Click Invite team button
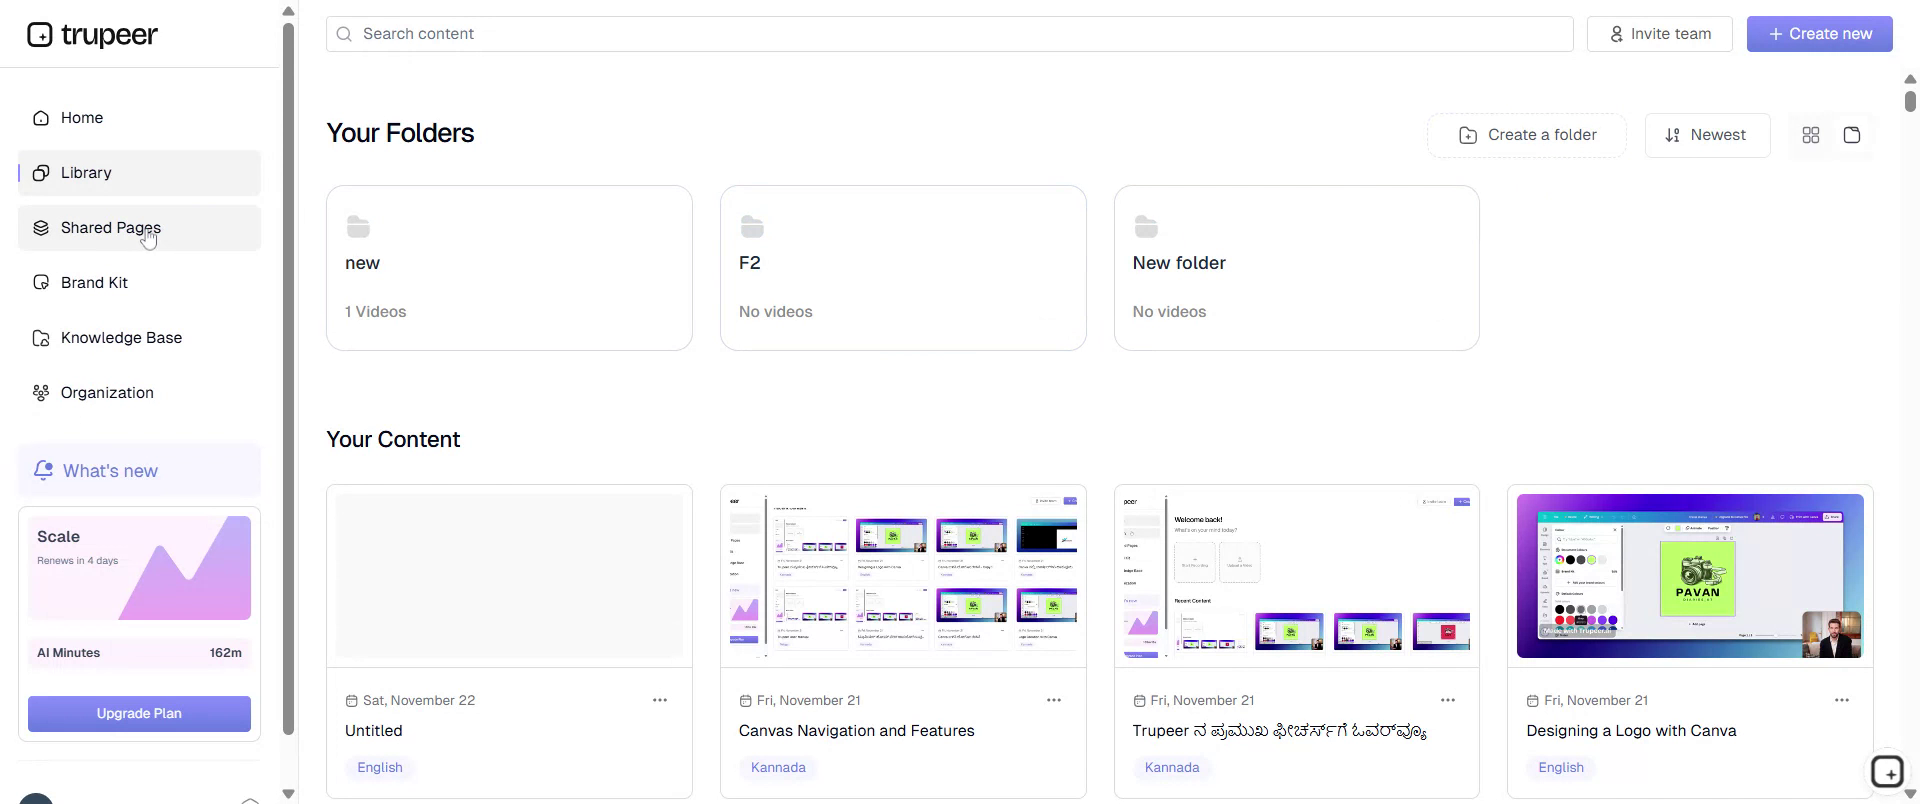The width and height of the screenshot is (1920, 804). coord(1660,34)
